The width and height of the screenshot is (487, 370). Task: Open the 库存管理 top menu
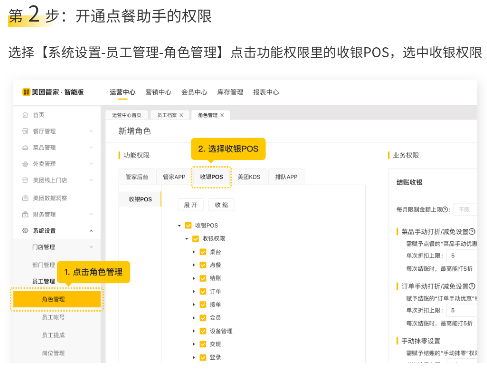230,92
